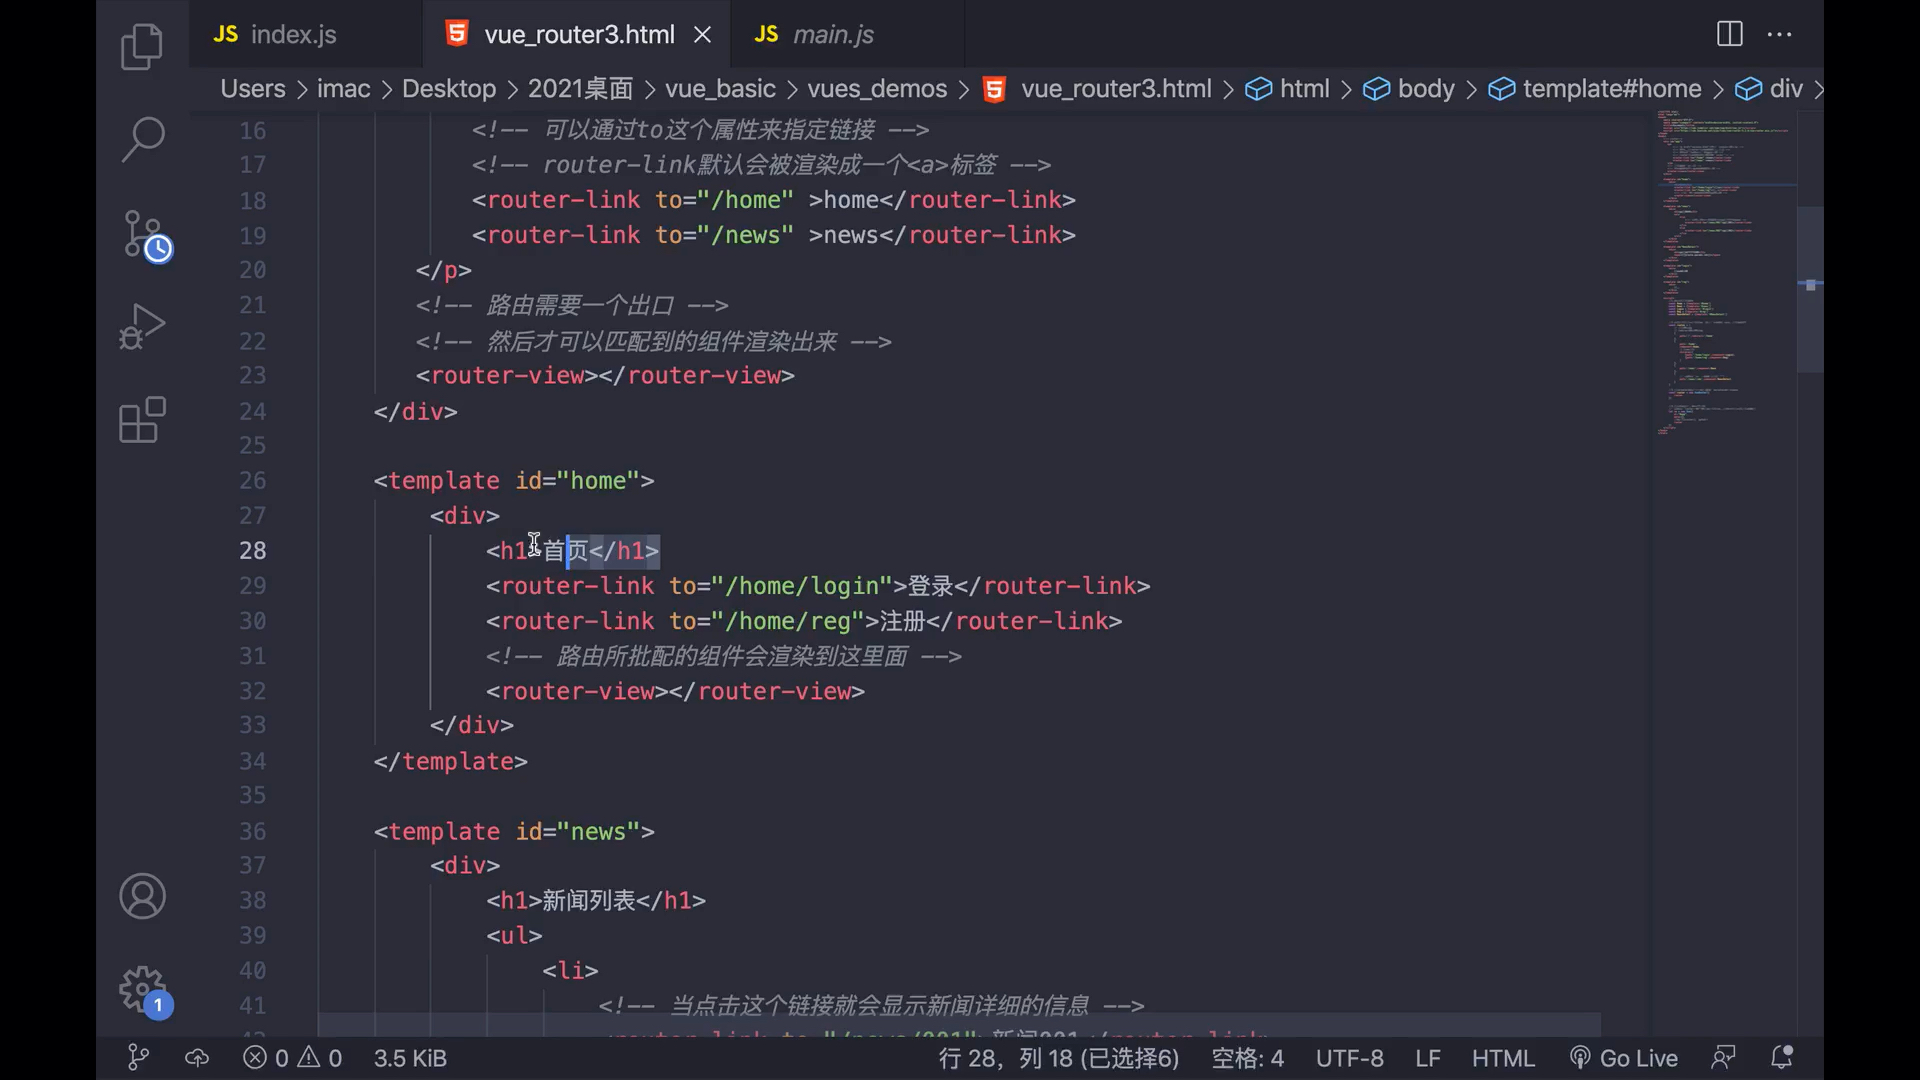Viewport: 1920px width, 1080px height.
Task: Place cursor on /home/reg router-link line
Action: (804, 621)
